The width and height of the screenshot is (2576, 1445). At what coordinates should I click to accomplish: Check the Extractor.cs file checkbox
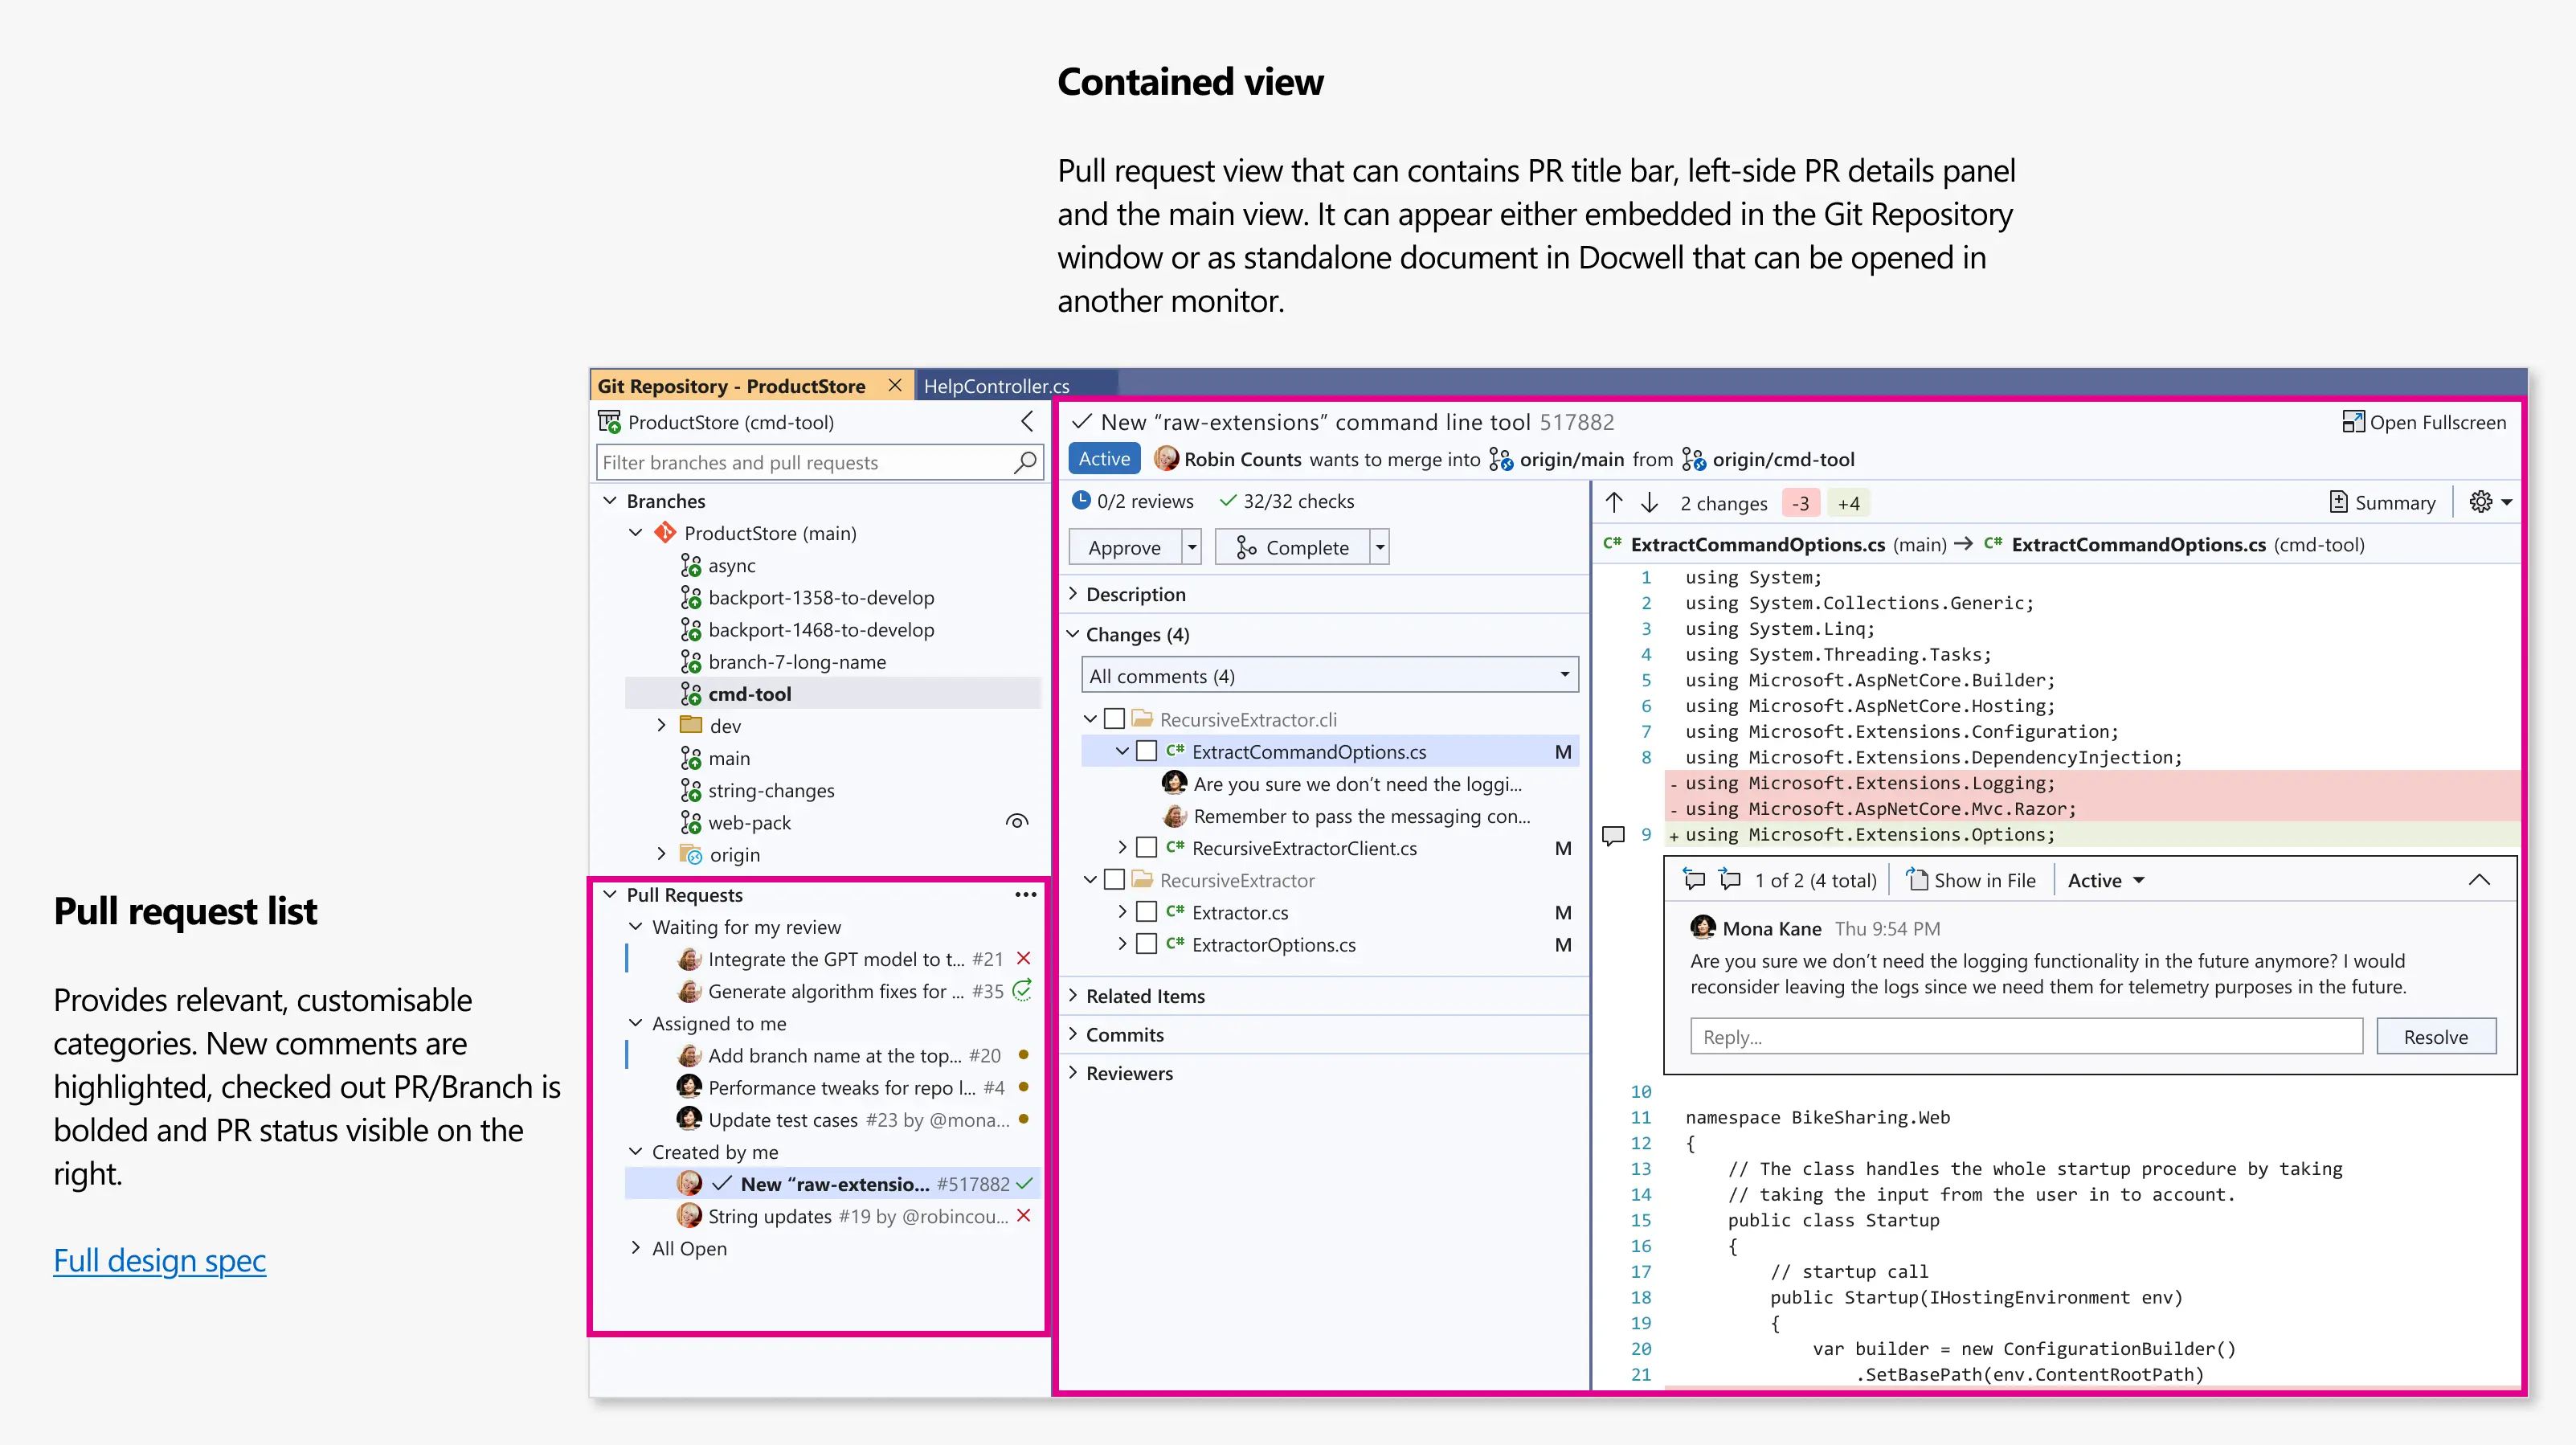click(1147, 912)
